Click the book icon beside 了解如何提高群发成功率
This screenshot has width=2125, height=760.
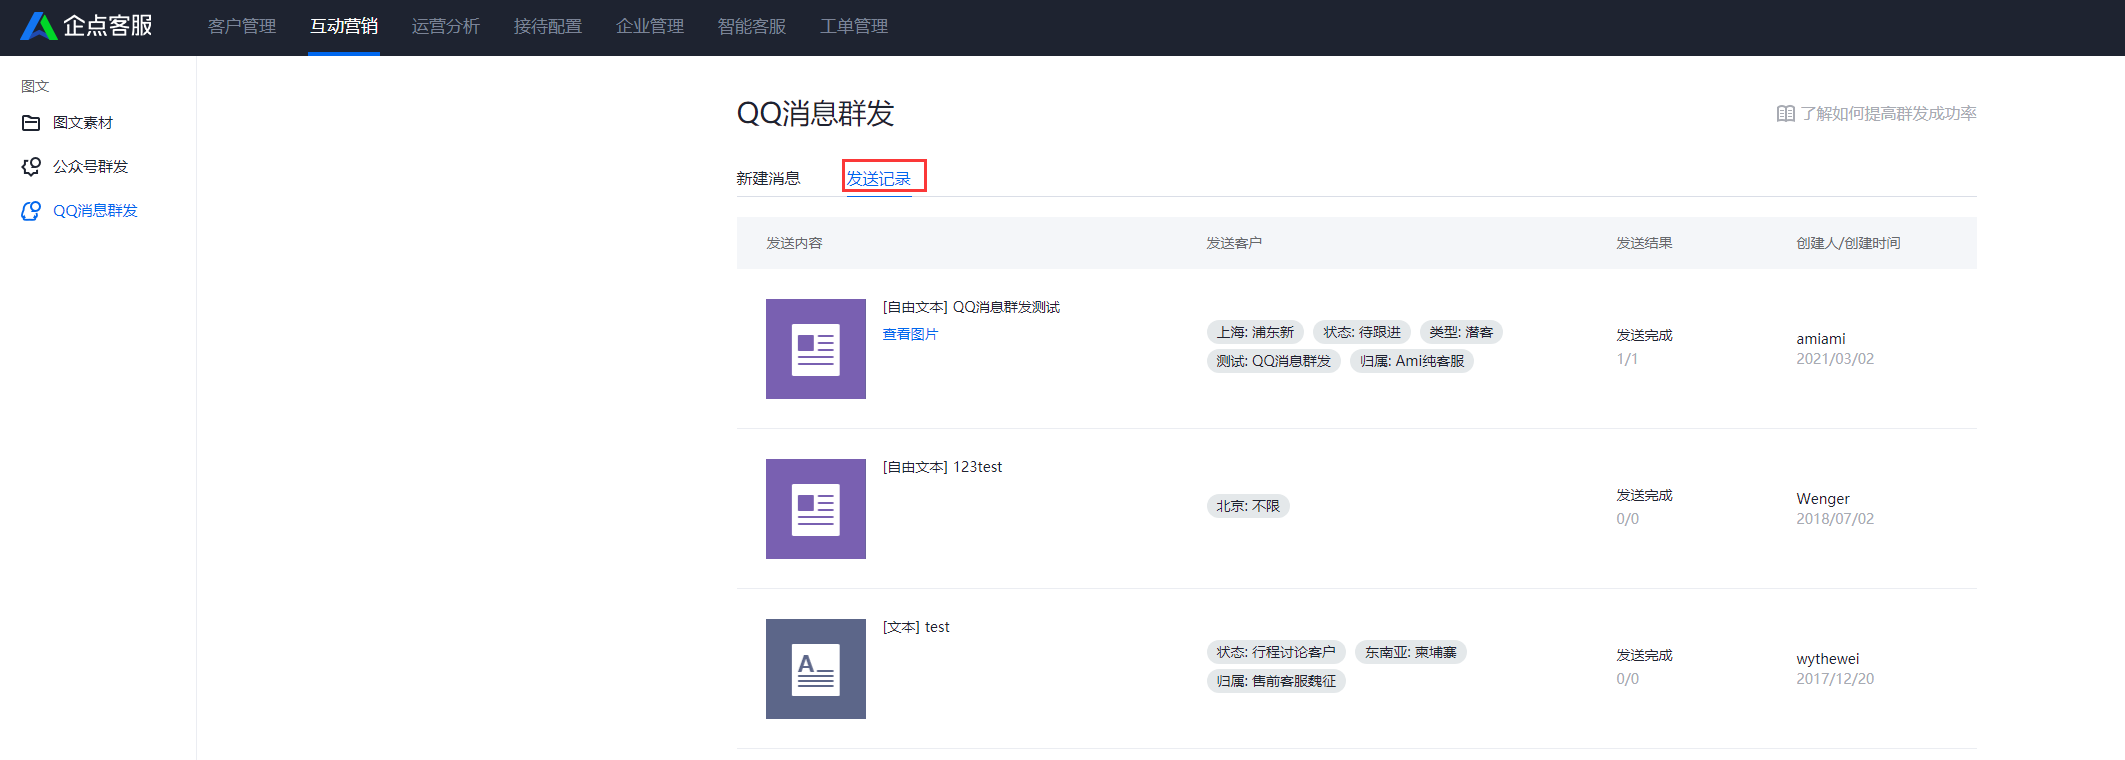tap(1786, 114)
